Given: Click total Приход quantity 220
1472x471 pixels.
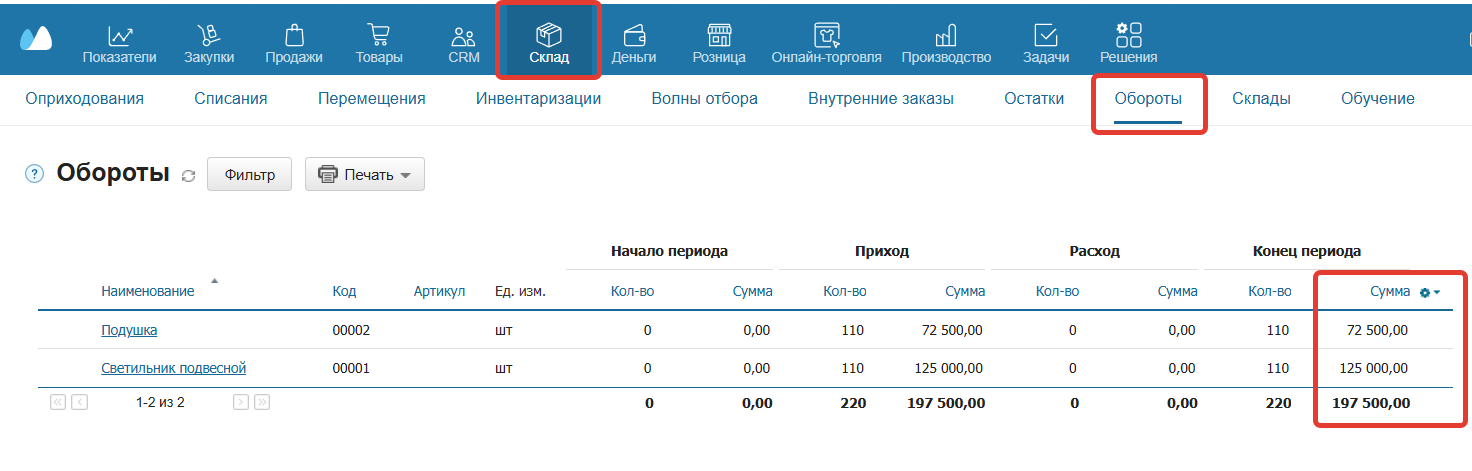Looking at the screenshot, I should (x=853, y=403).
